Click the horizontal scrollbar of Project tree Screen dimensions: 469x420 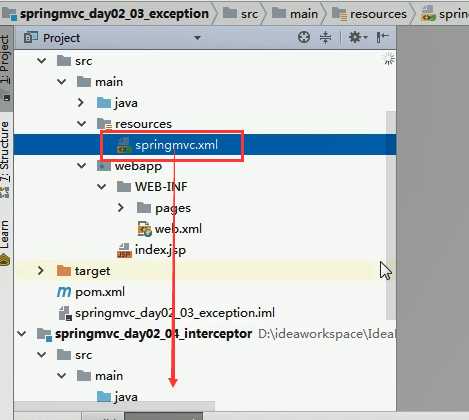pyautogui.click(x=114, y=406)
